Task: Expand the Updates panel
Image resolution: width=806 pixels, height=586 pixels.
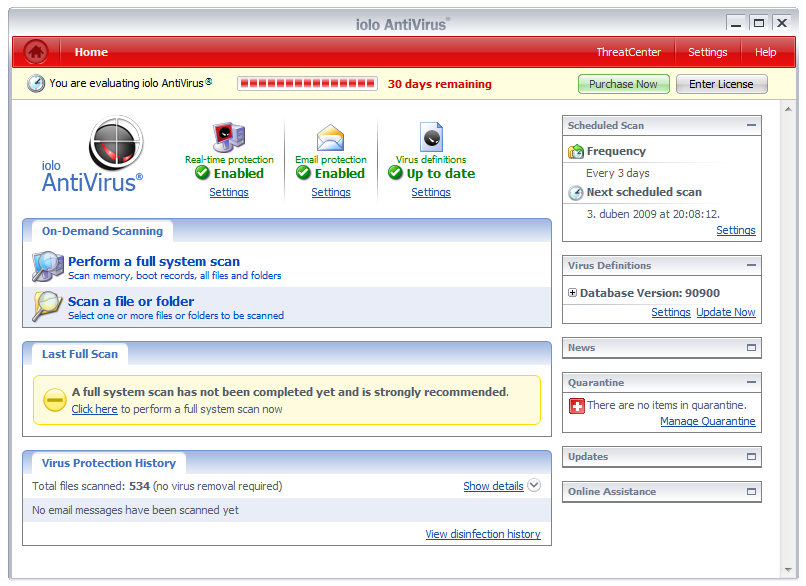Action: (751, 456)
